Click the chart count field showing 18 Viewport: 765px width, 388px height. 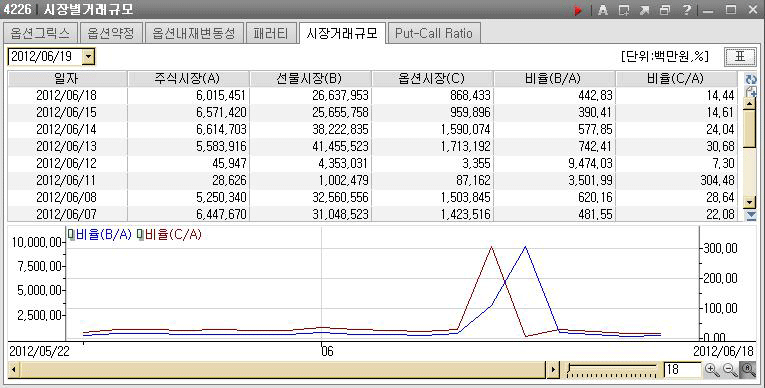(x=683, y=370)
